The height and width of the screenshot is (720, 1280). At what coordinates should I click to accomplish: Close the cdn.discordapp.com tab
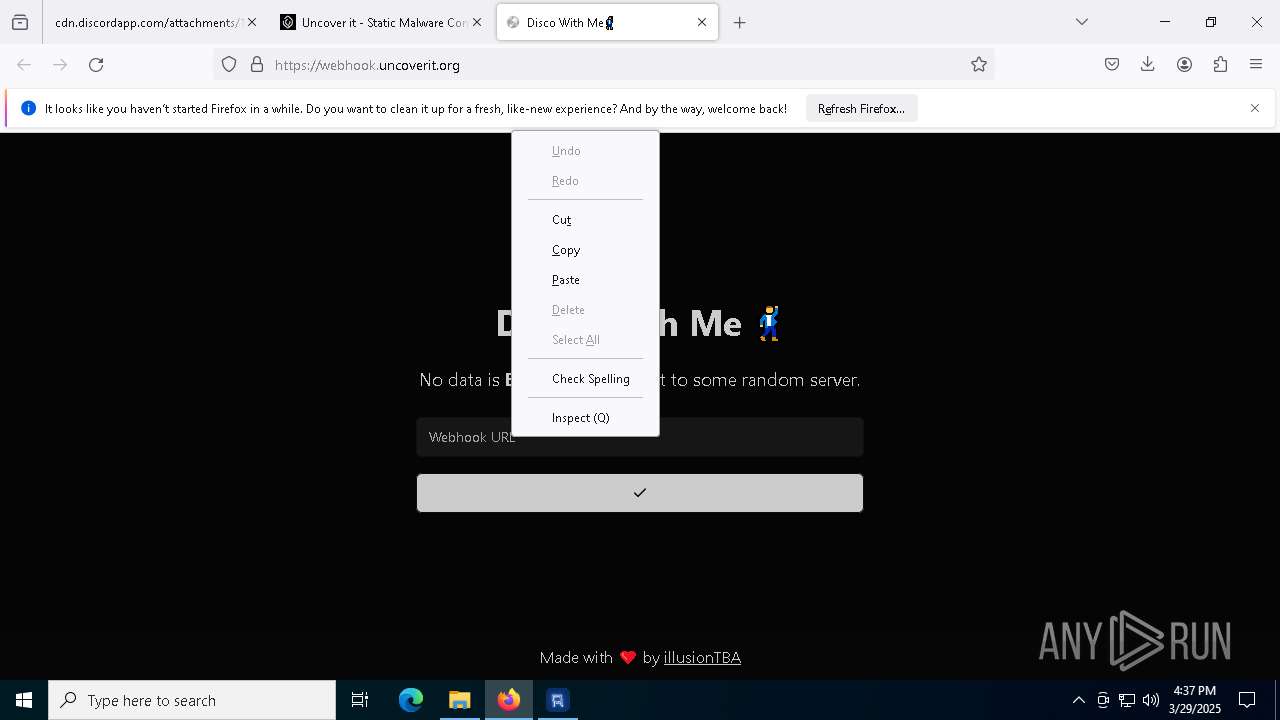pos(252,22)
